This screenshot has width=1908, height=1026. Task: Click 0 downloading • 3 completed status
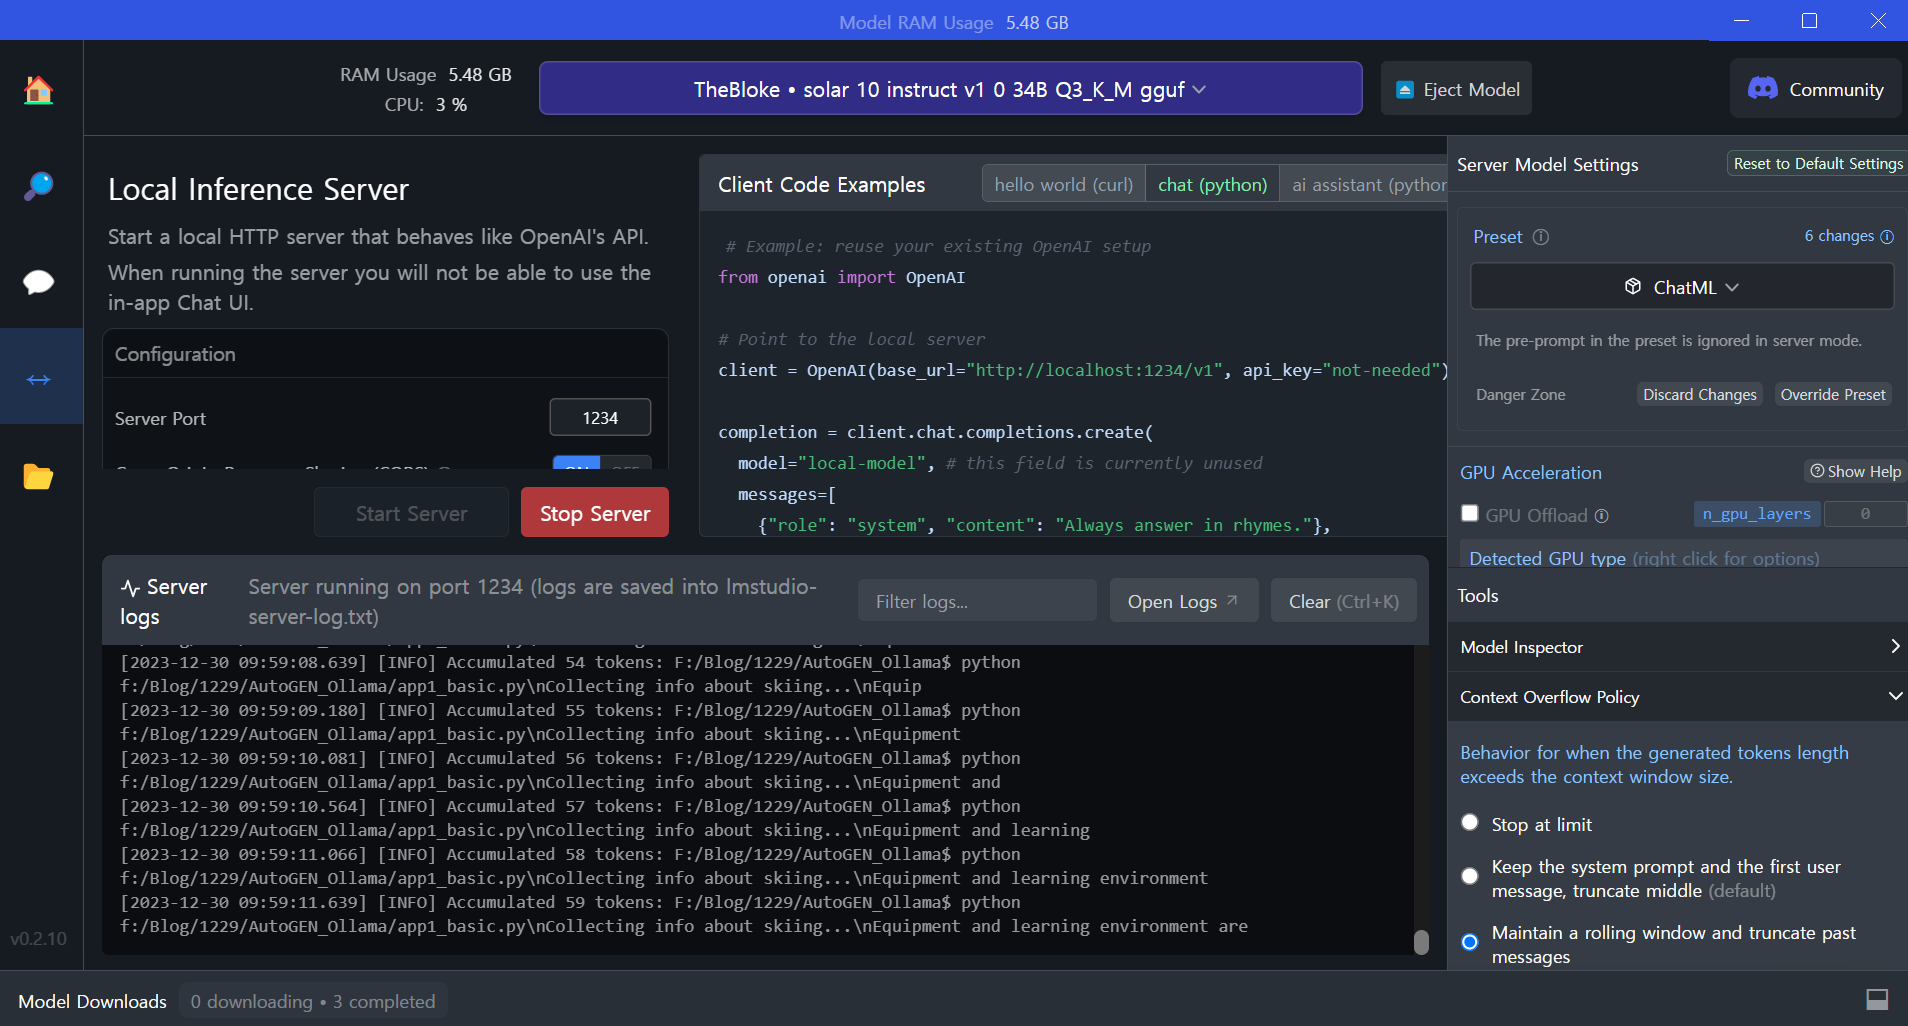313,1001
